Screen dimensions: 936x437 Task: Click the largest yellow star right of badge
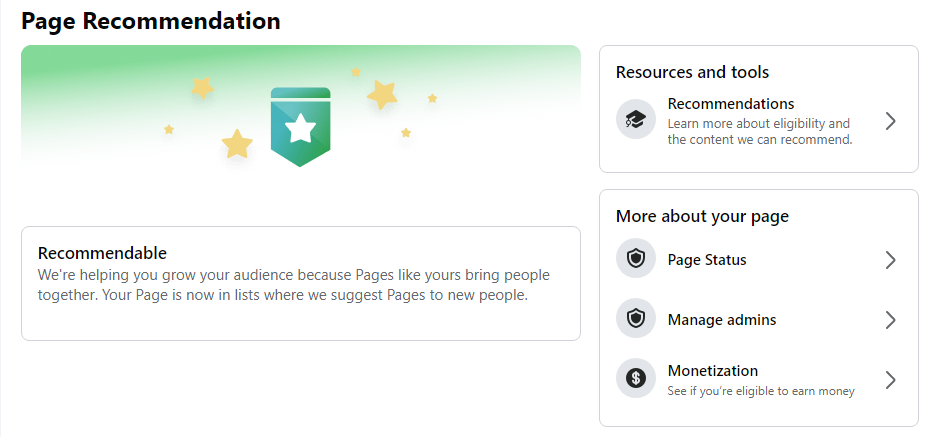(x=382, y=95)
